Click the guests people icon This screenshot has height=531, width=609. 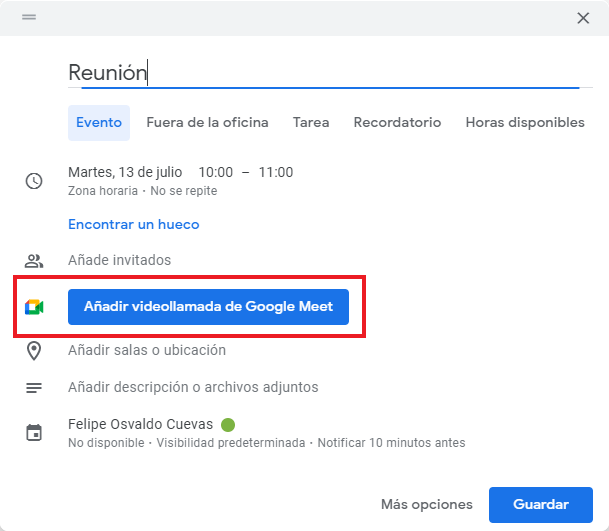tap(34, 261)
